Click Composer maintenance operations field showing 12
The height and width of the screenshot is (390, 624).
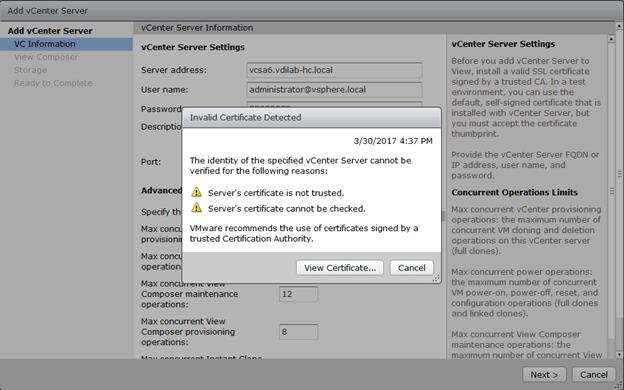[298, 294]
